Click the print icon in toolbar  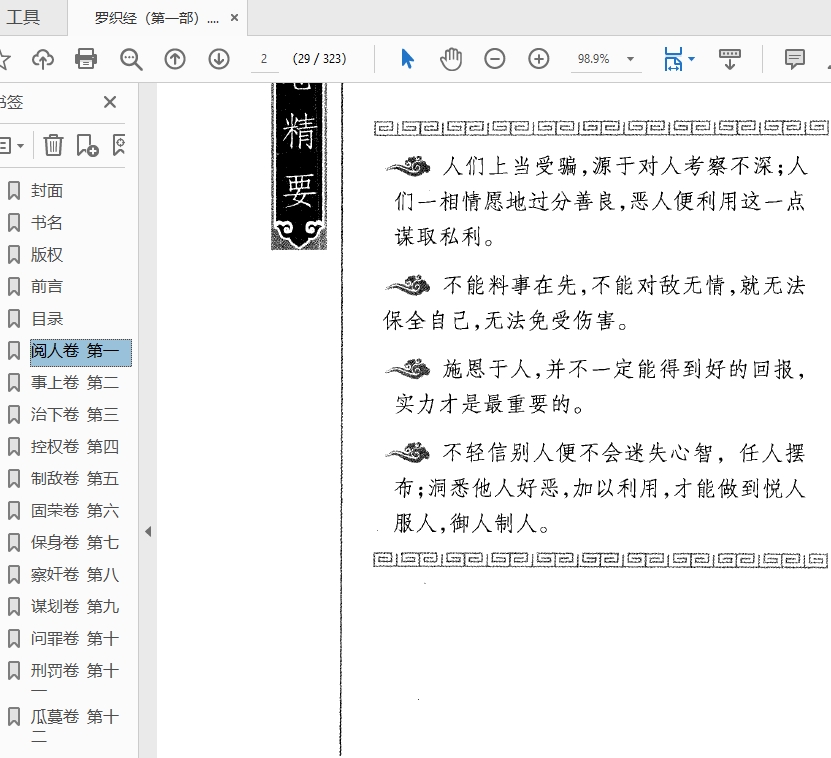[x=86, y=59]
